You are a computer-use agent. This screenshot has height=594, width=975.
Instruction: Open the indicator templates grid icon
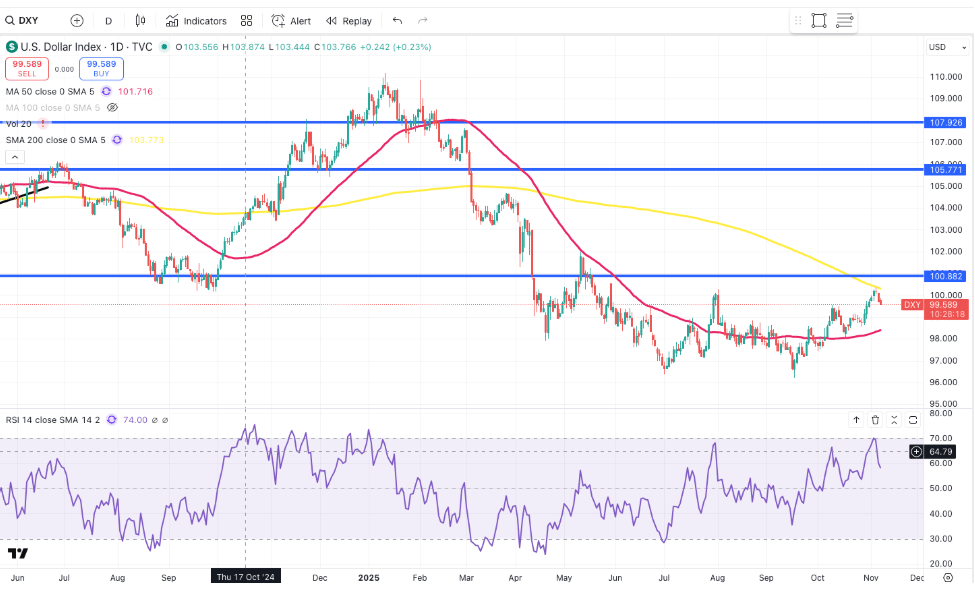coord(246,20)
